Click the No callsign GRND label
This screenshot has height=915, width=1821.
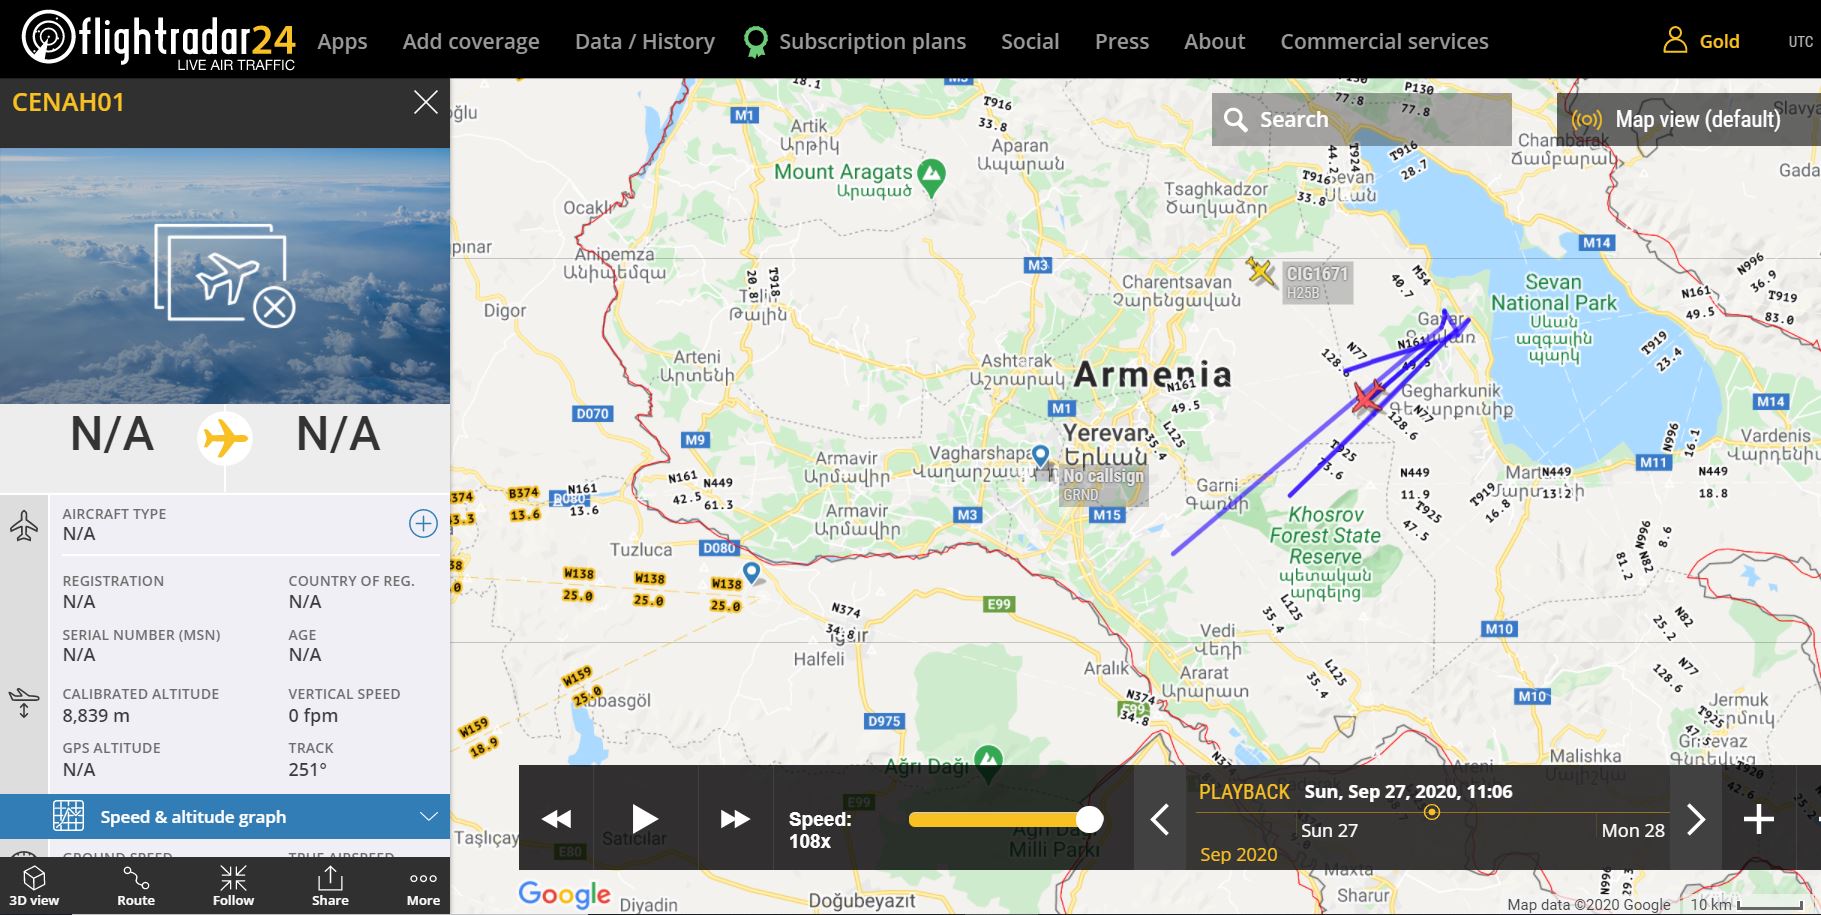pyautogui.click(x=1103, y=485)
